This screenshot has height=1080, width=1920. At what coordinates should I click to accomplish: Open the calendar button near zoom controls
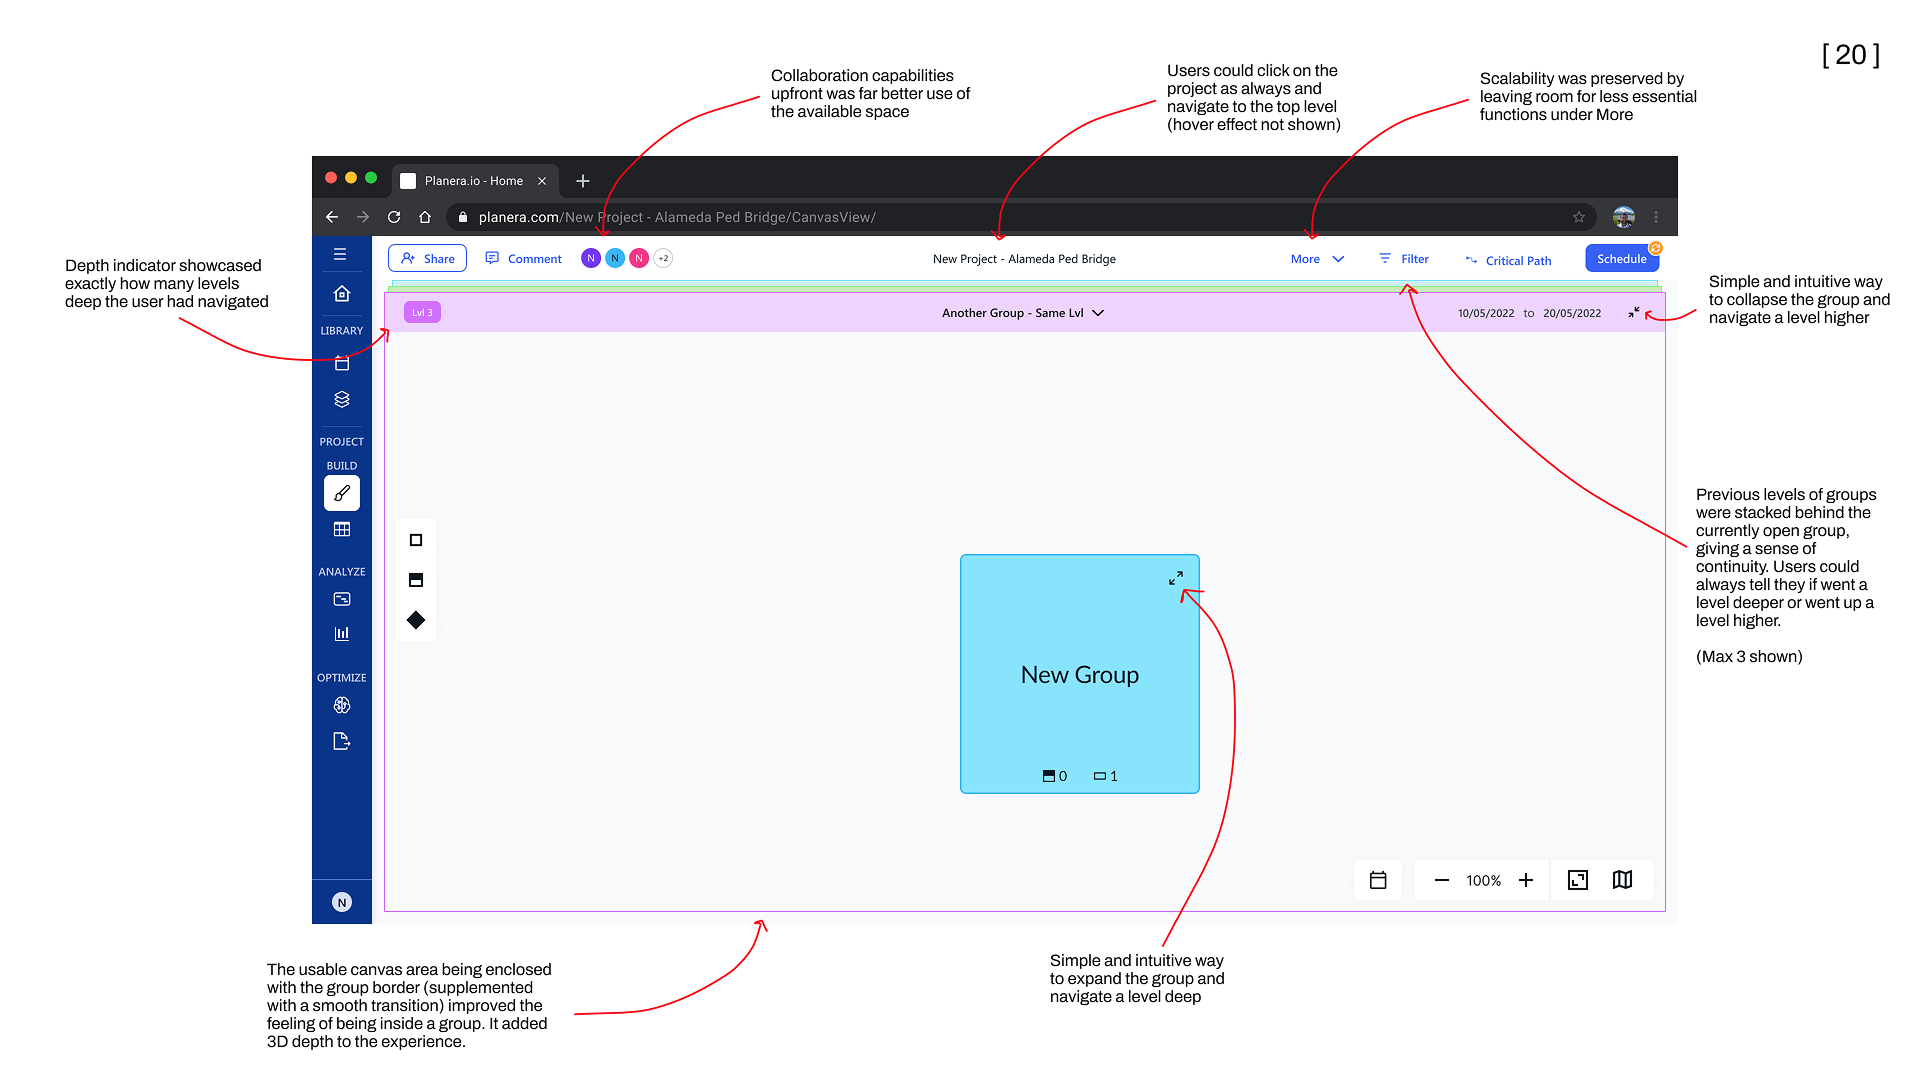coord(1378,880)
